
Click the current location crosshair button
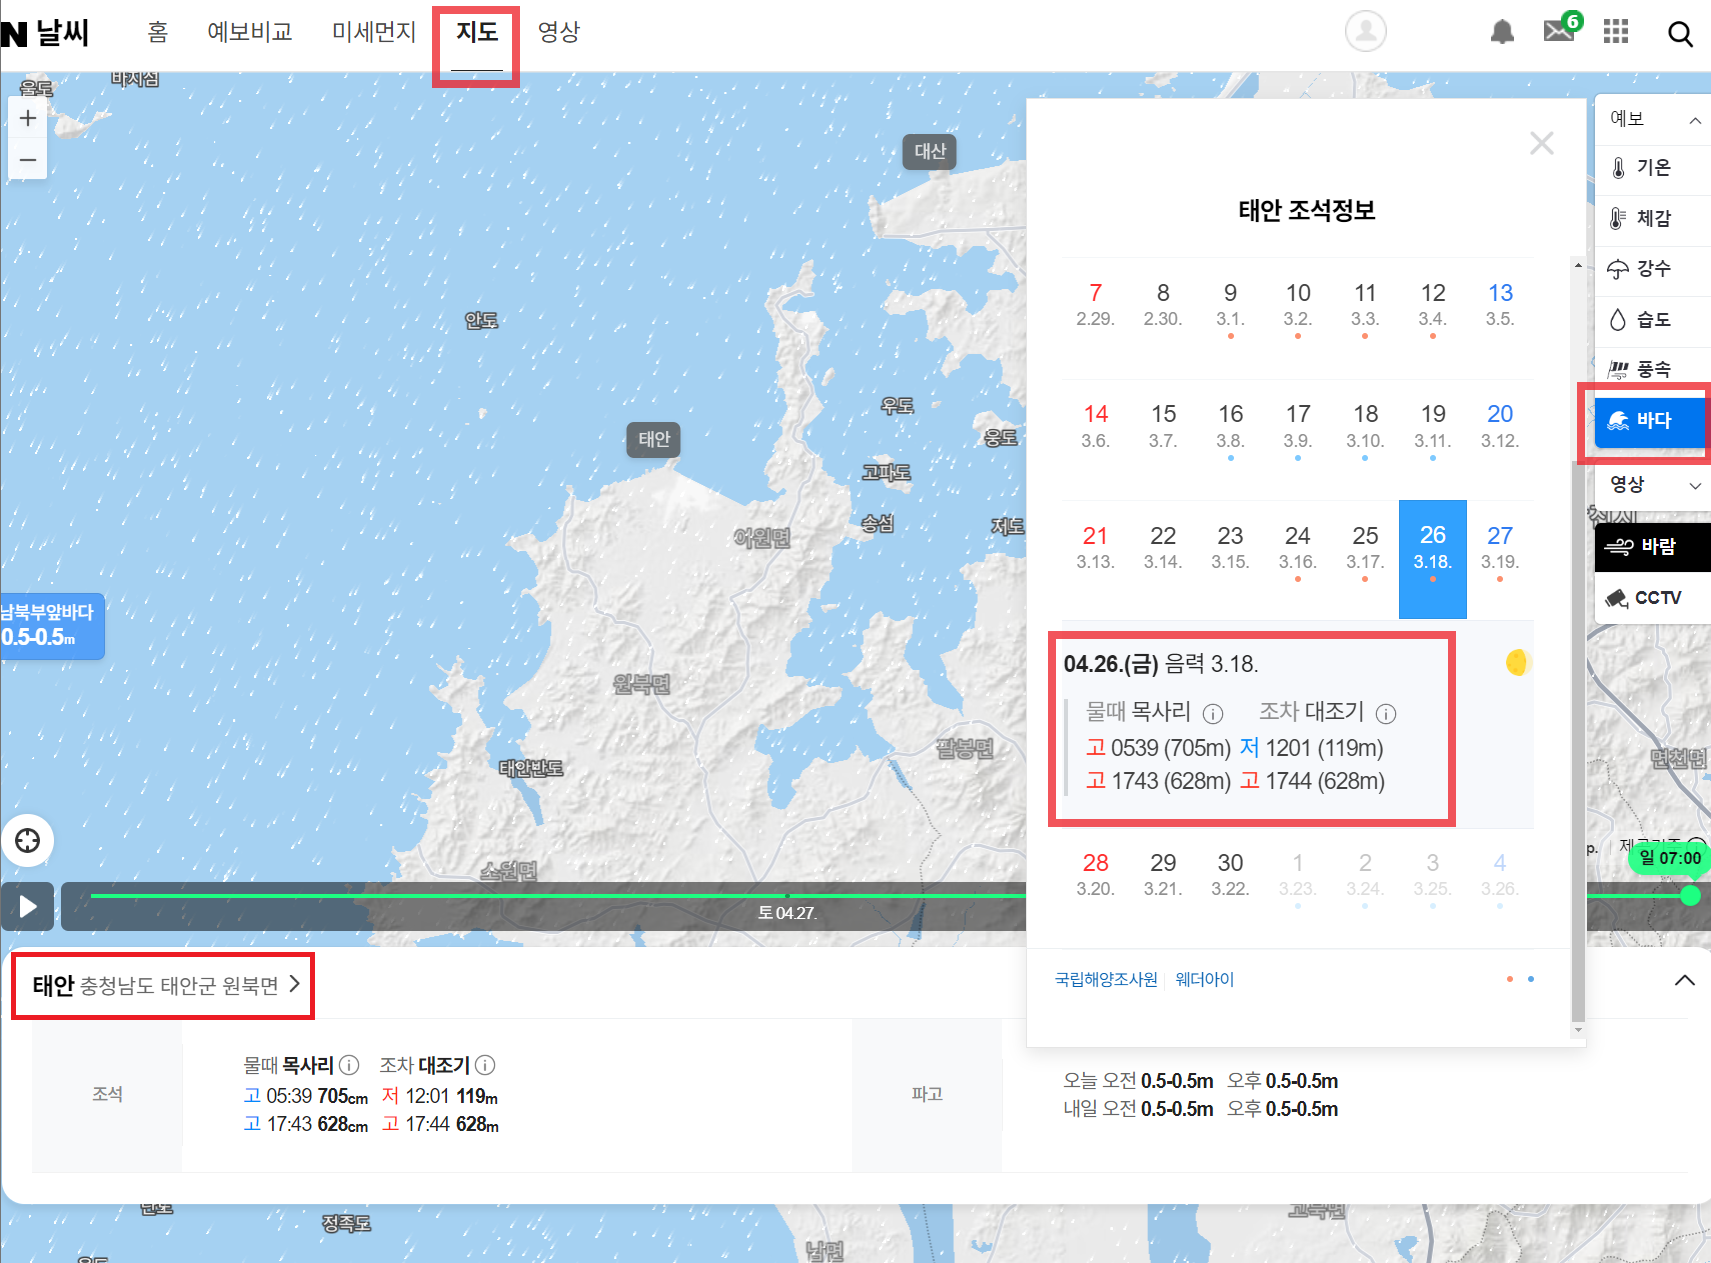click(27, 840)
